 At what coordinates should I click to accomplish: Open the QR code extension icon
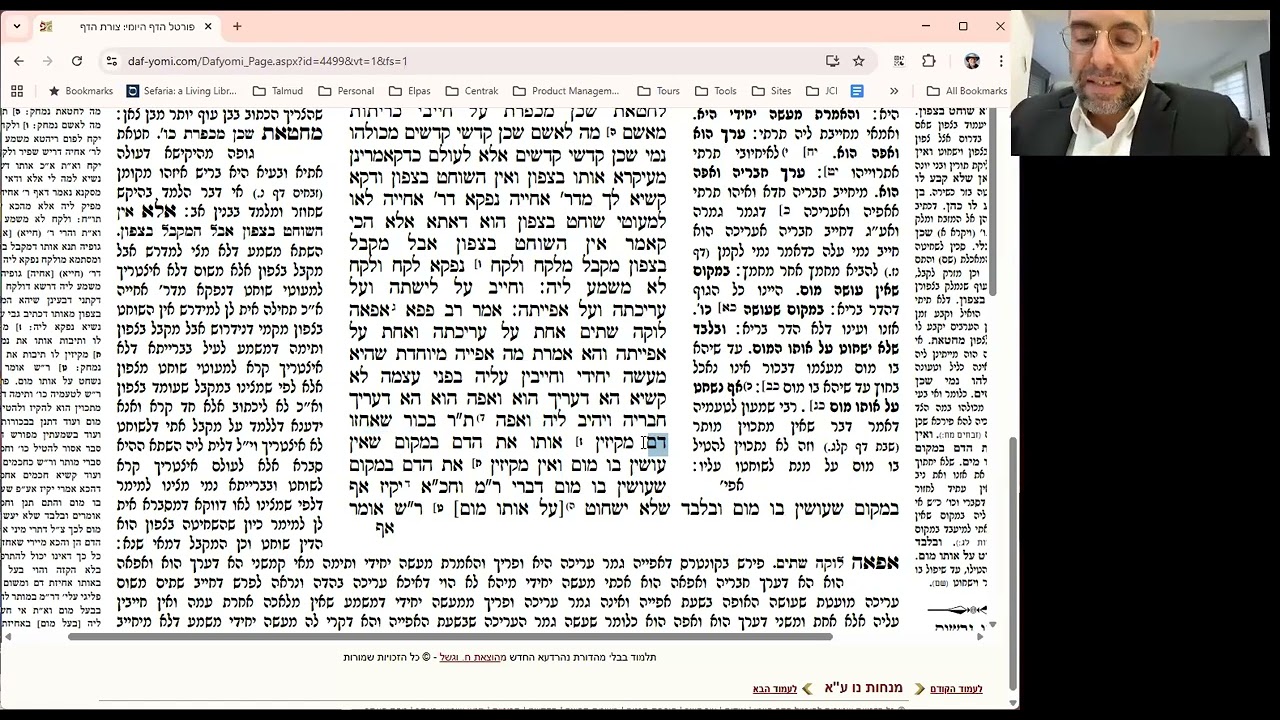[x=900, y=61]
